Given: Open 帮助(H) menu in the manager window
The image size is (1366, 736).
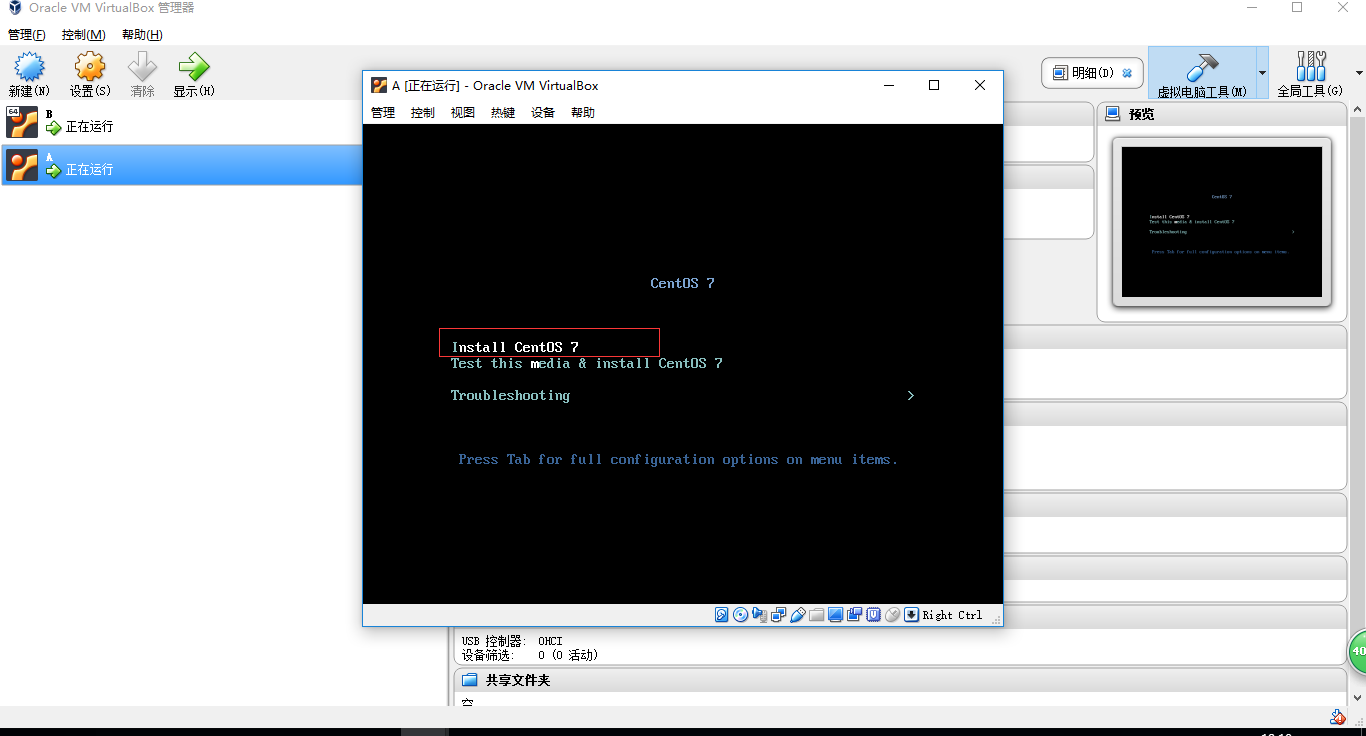Looking at the screenshot, I should tap(142, 35).
